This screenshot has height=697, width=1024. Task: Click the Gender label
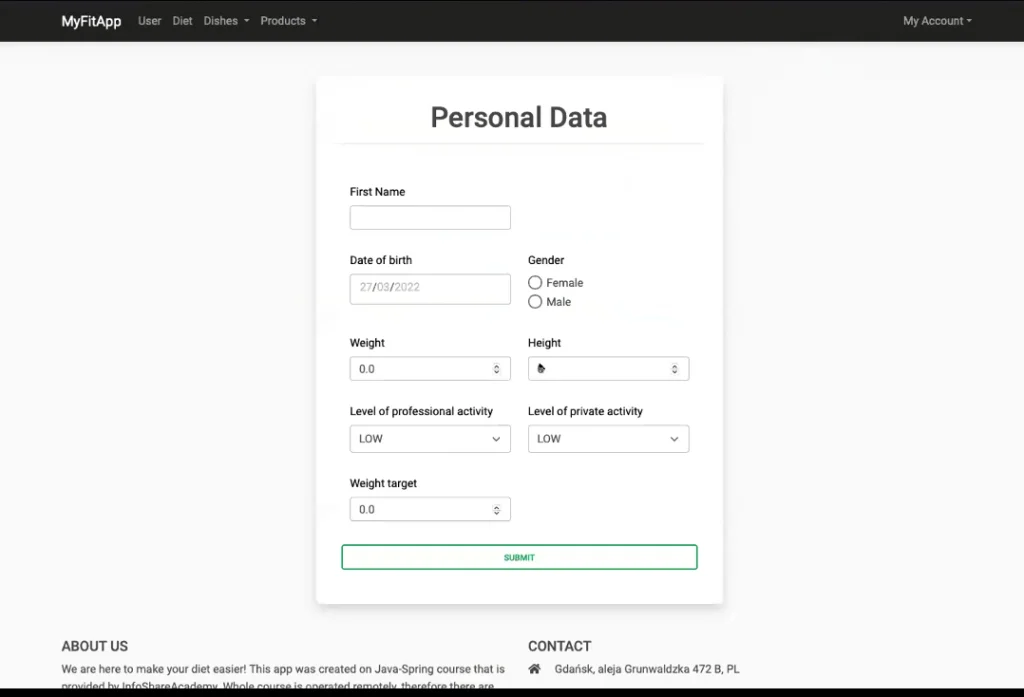[546, 260]
